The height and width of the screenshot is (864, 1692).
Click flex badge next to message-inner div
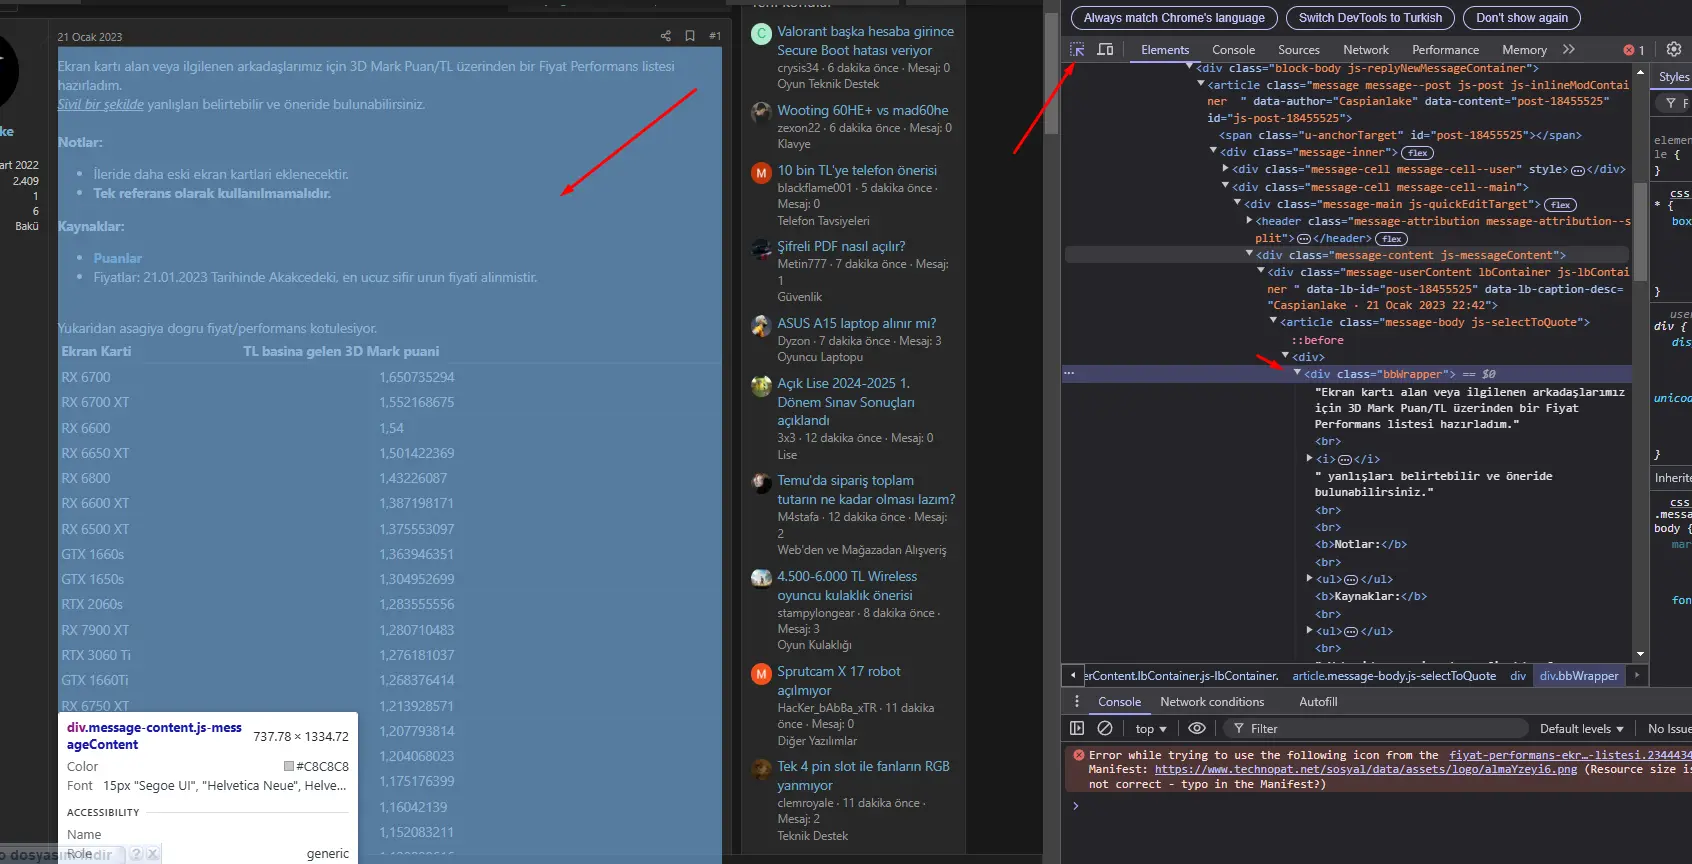point(1418,153)
